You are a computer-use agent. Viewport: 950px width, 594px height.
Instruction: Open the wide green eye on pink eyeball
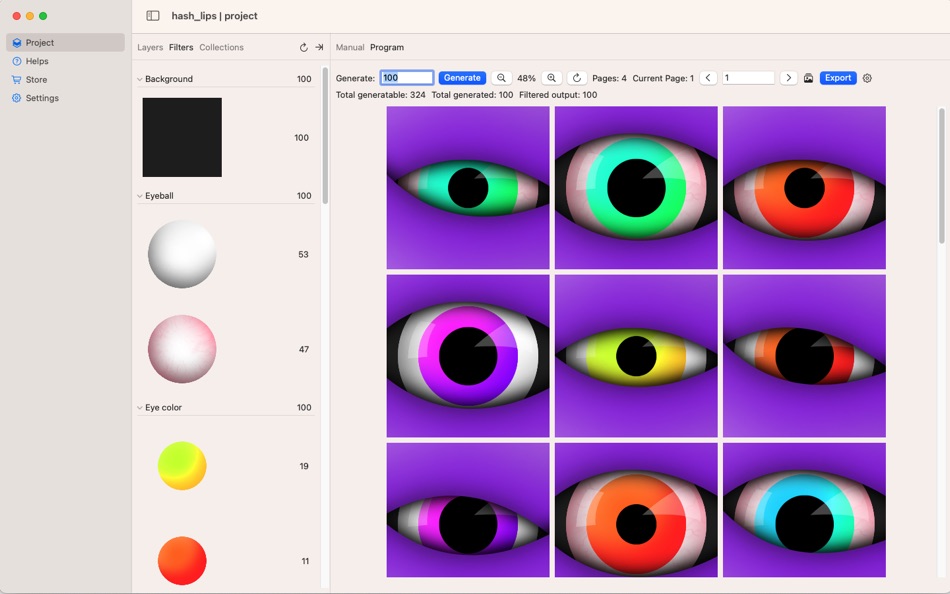click(636, 188)
